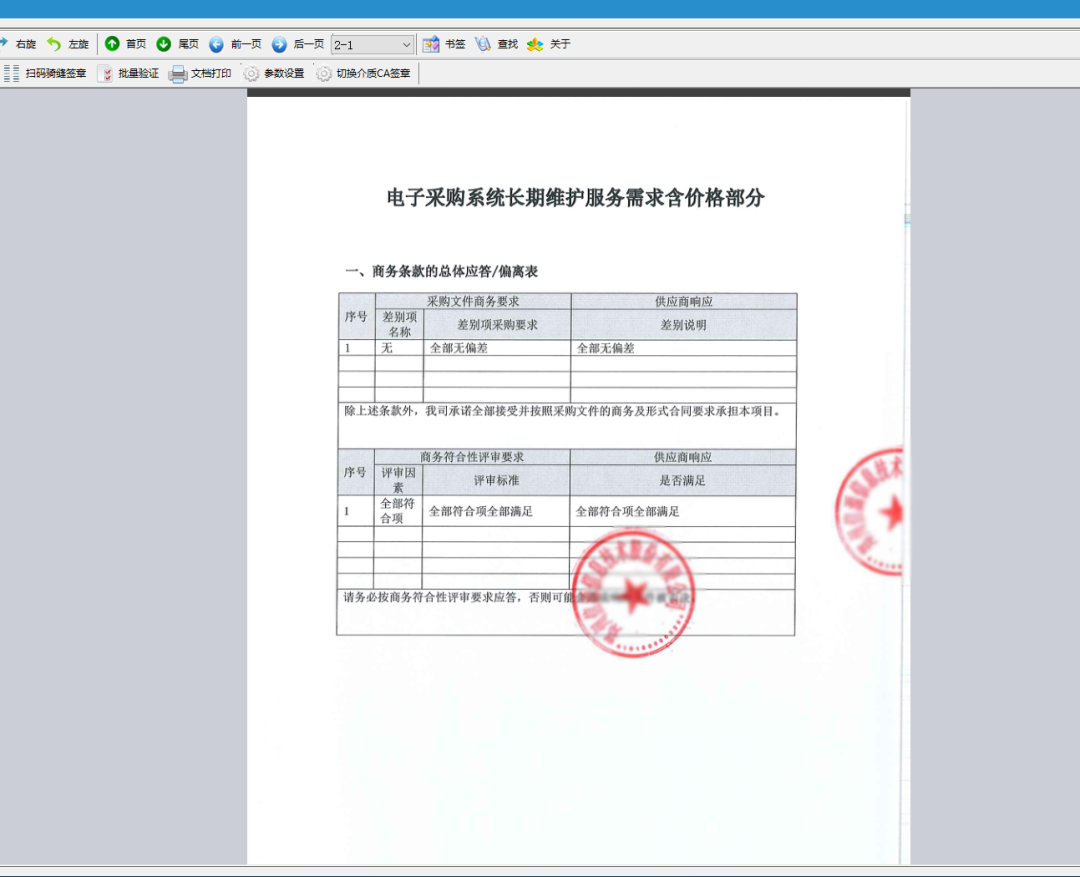Click the partial red seal on page's right edge
The image size is (1080, 877).
pyautogui.click(x=873, y=512)
